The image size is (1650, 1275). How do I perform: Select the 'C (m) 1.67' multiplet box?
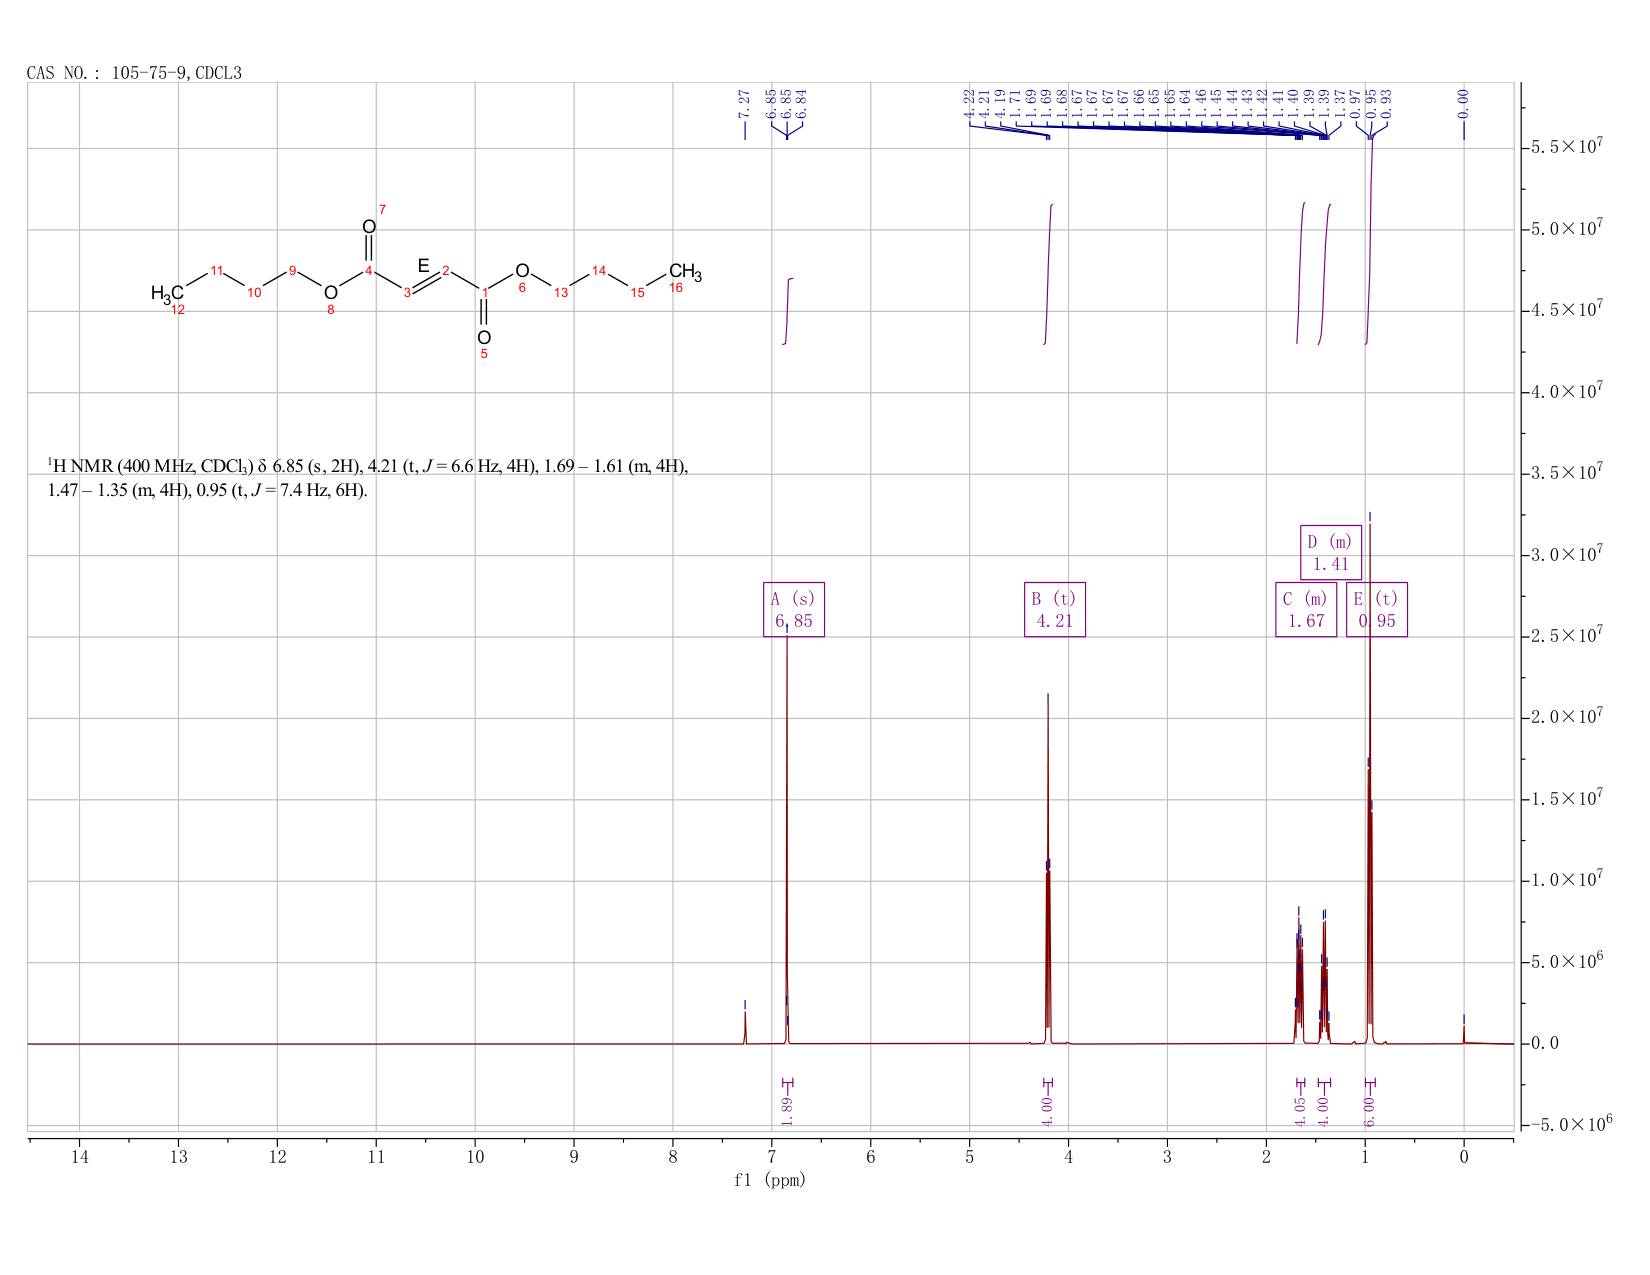1306,610
